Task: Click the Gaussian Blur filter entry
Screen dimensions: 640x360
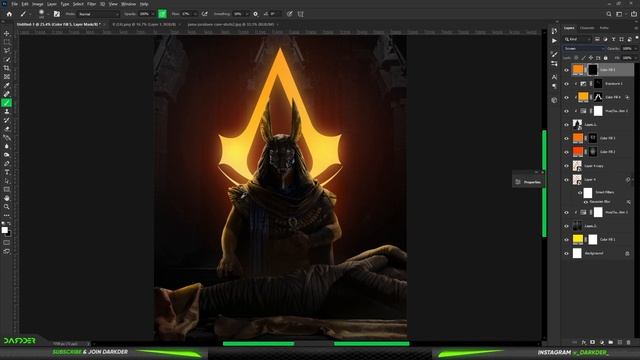Action: (599, 202)
